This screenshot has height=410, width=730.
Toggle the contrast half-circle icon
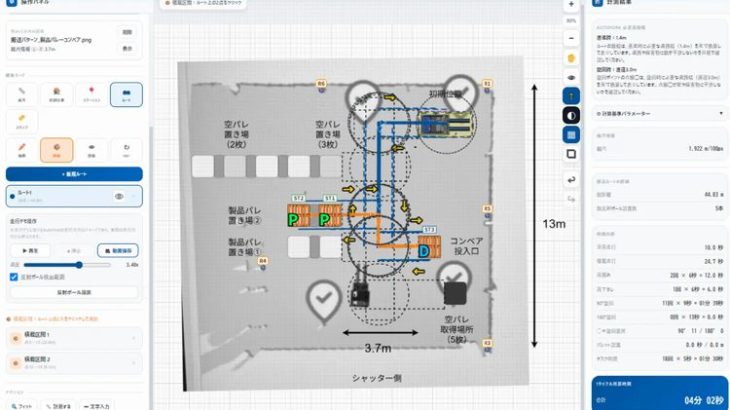571,115
